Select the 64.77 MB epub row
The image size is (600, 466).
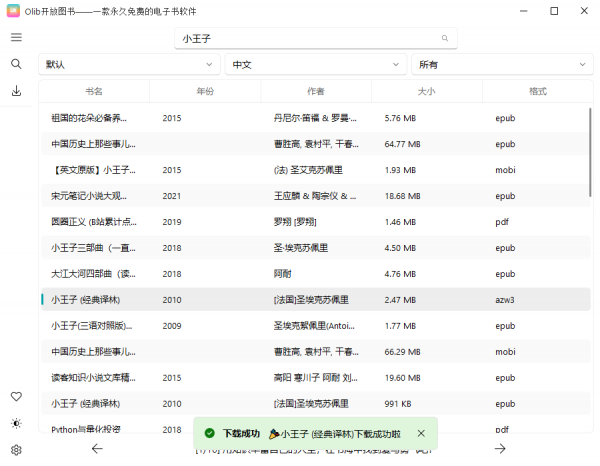(315, 144)
